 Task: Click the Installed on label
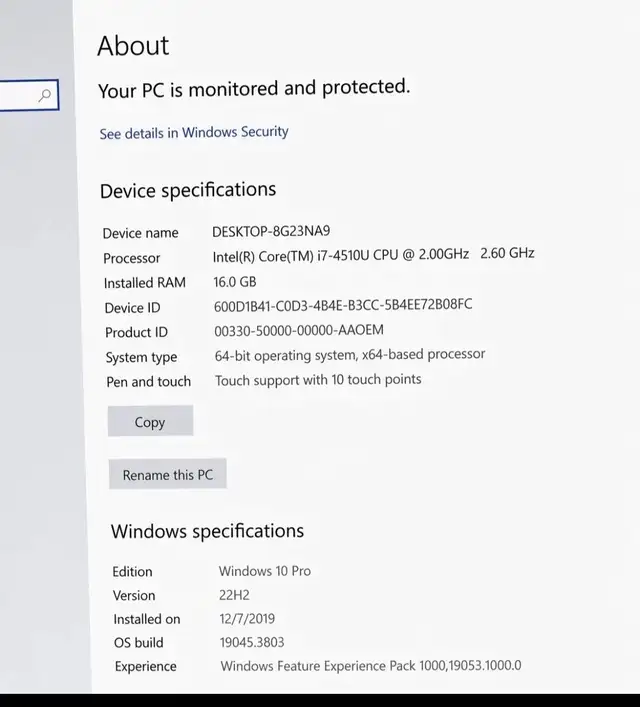(147, 619)
